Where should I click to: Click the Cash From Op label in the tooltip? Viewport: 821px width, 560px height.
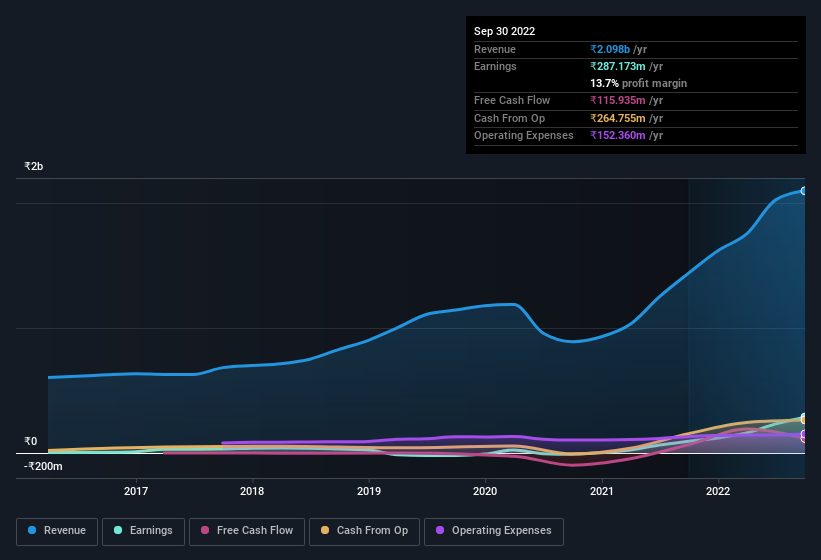(509, 118)
